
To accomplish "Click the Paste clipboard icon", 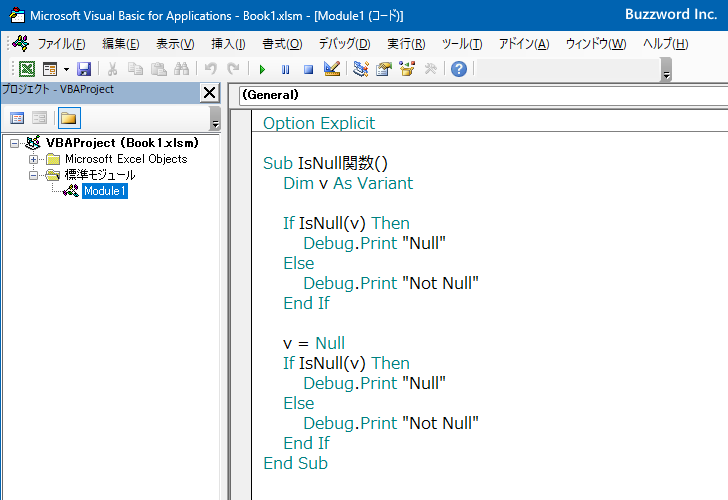I will pos(159,69).
